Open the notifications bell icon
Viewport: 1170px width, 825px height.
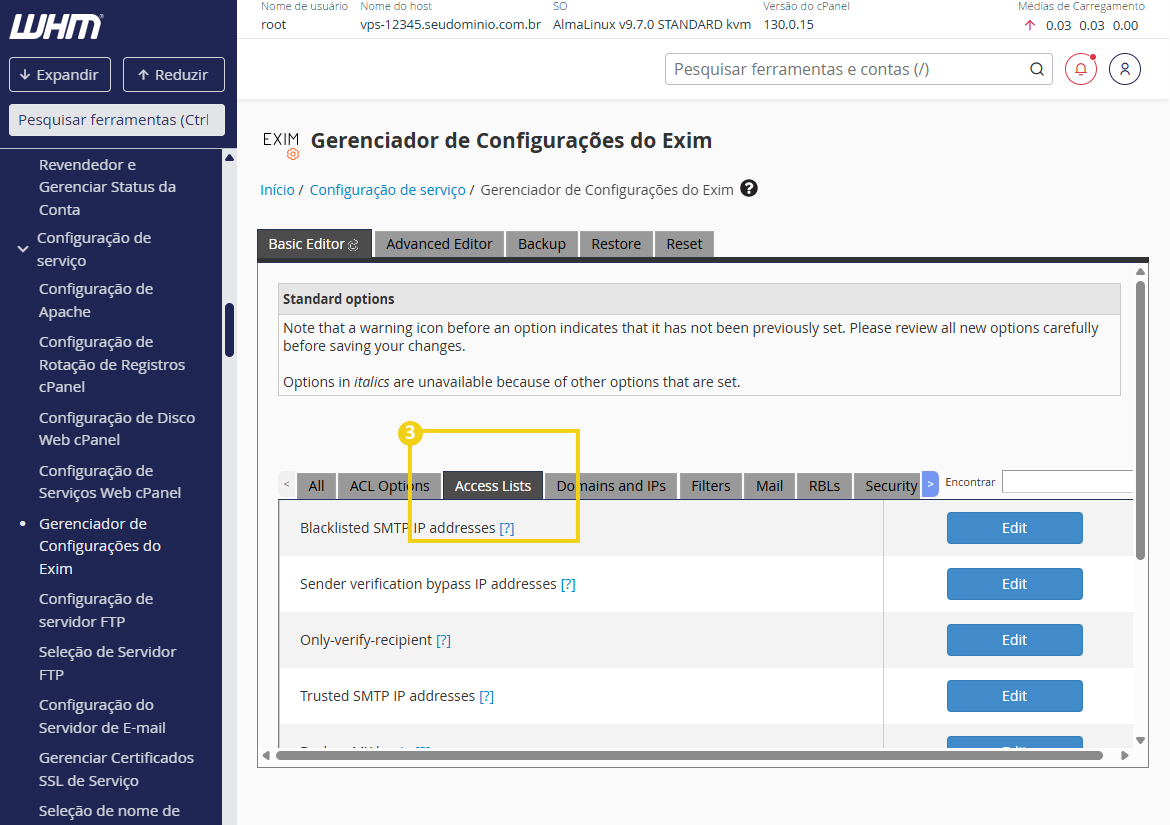[1080, 68]
